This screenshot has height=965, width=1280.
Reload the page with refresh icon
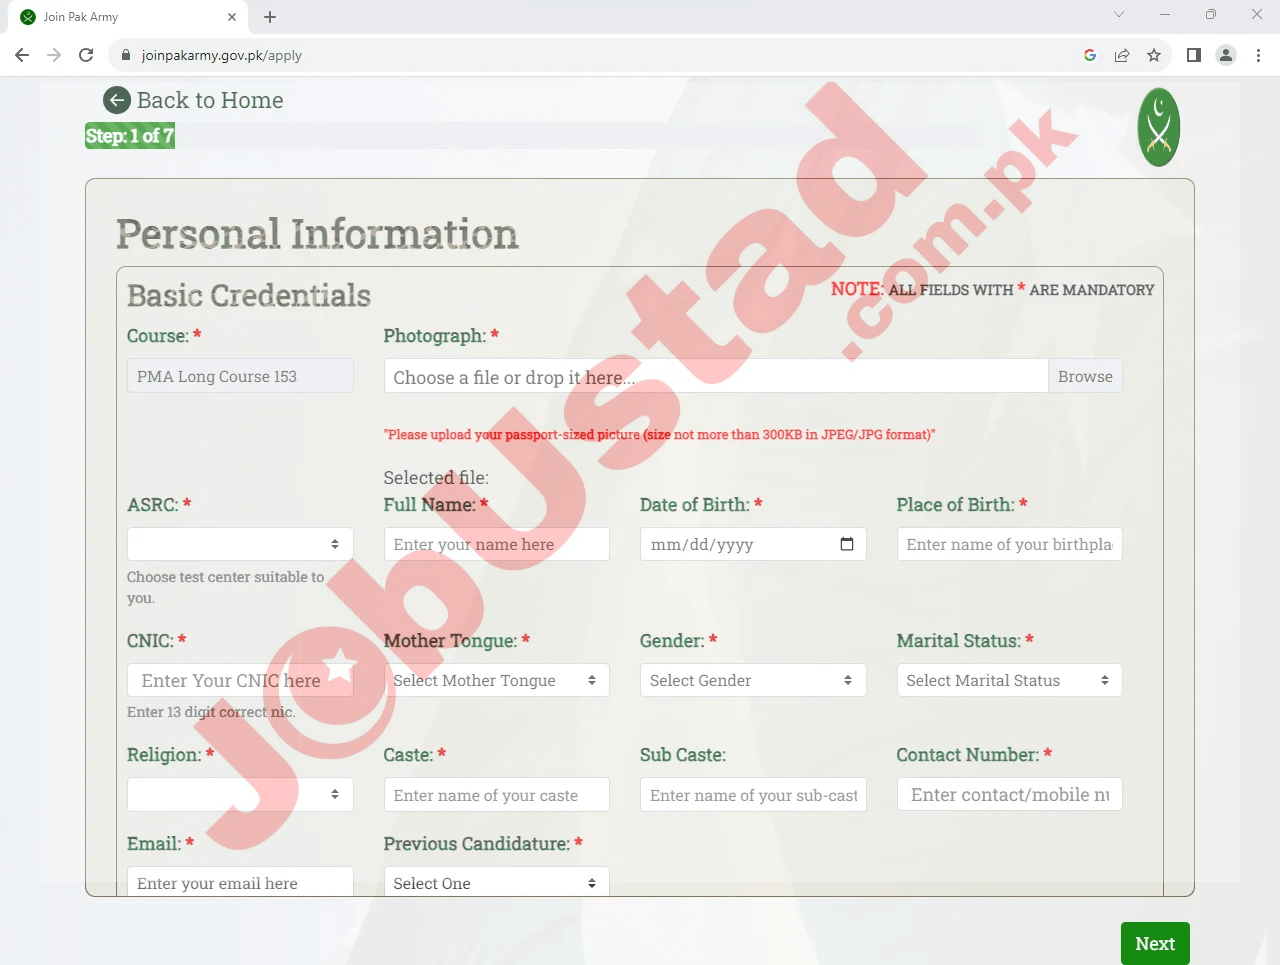pos(86,55)
